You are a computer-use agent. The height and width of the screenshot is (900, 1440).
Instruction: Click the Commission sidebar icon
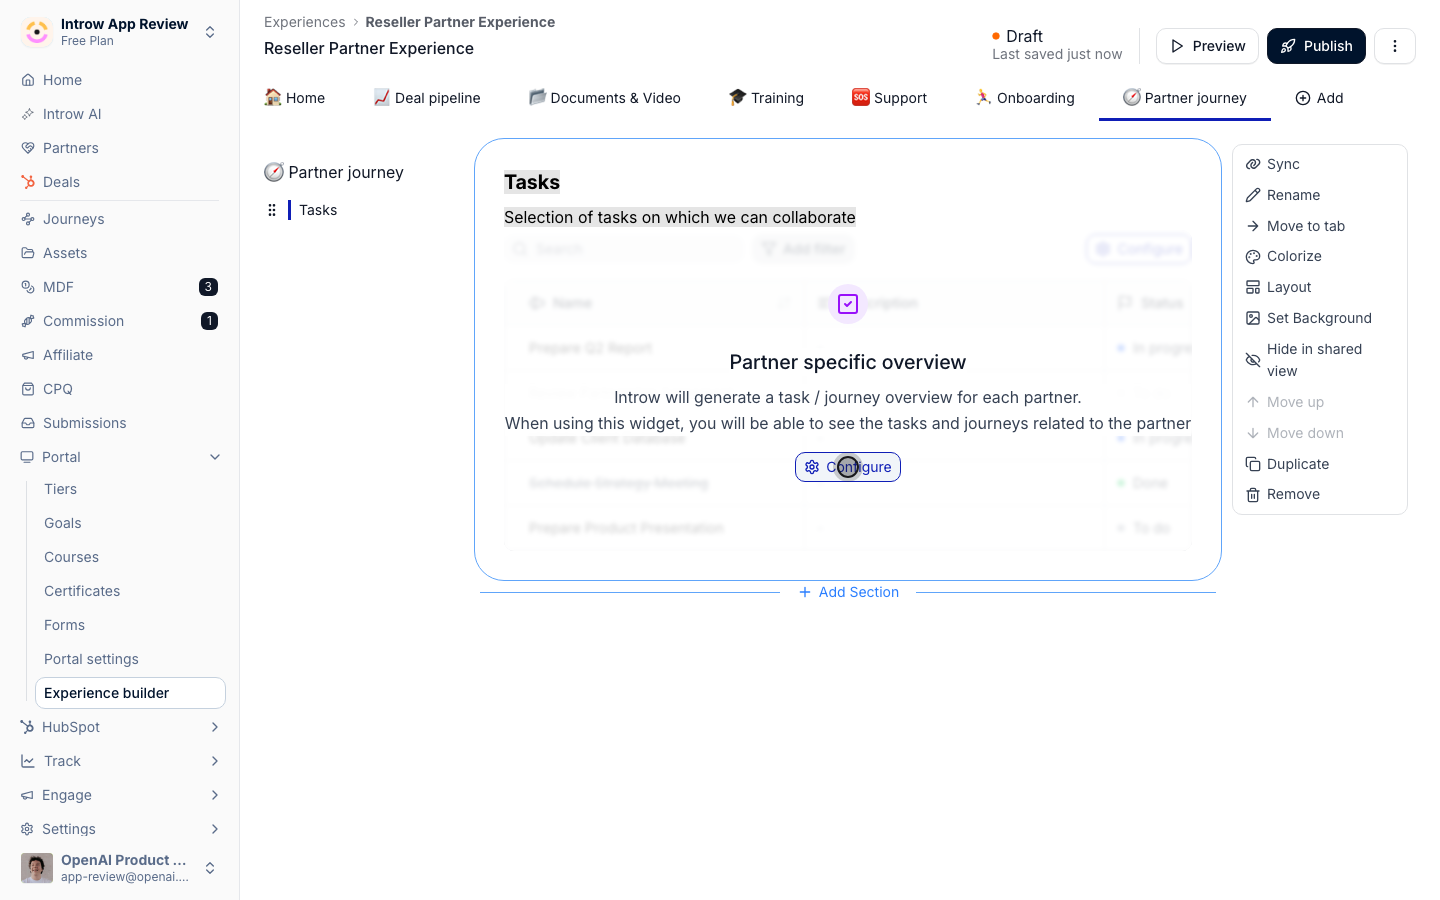[28, 321]
